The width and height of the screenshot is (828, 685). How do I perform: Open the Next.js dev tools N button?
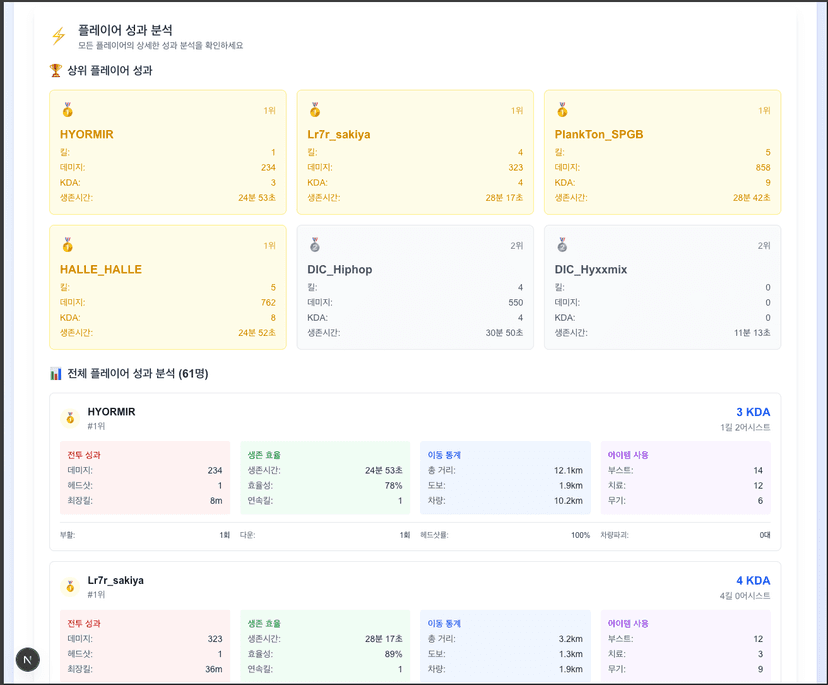coord(28,659)
